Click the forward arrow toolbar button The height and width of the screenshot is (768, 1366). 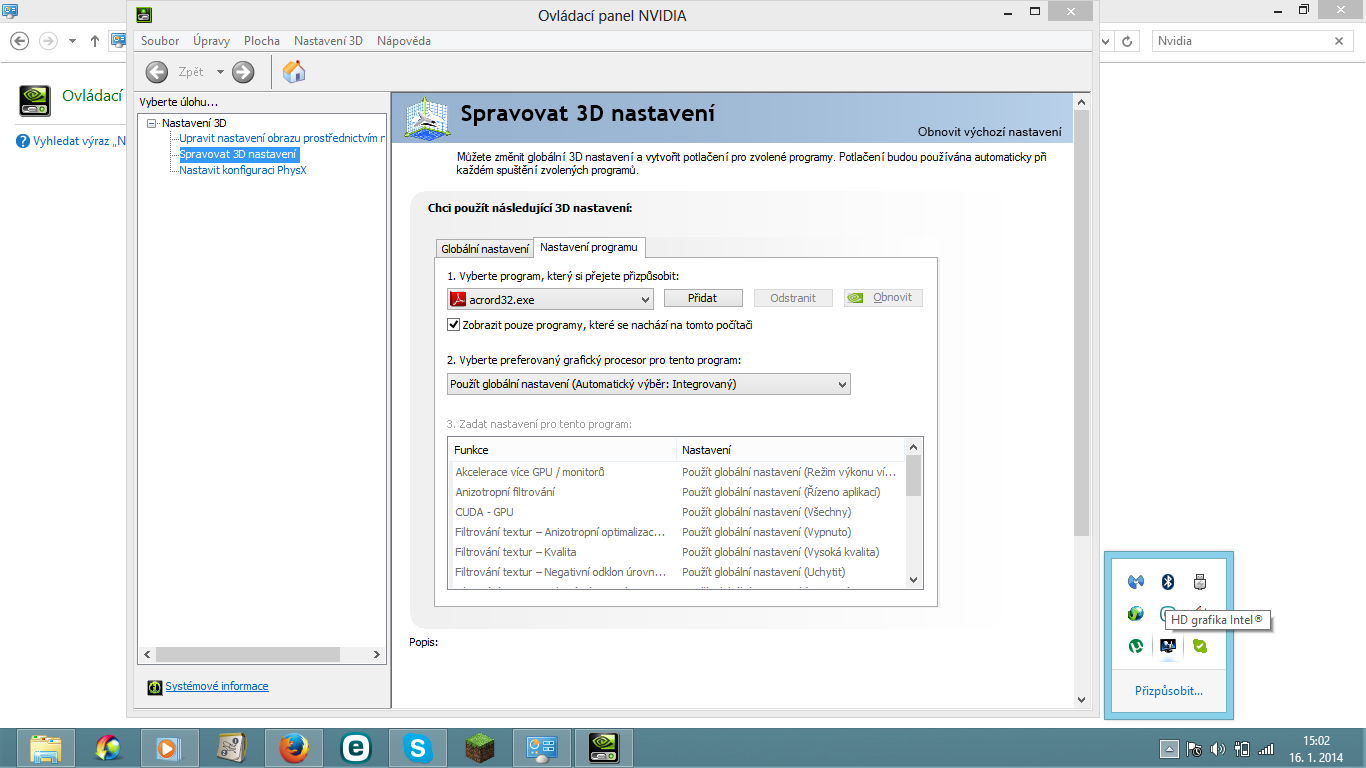(x=243, y=72)
